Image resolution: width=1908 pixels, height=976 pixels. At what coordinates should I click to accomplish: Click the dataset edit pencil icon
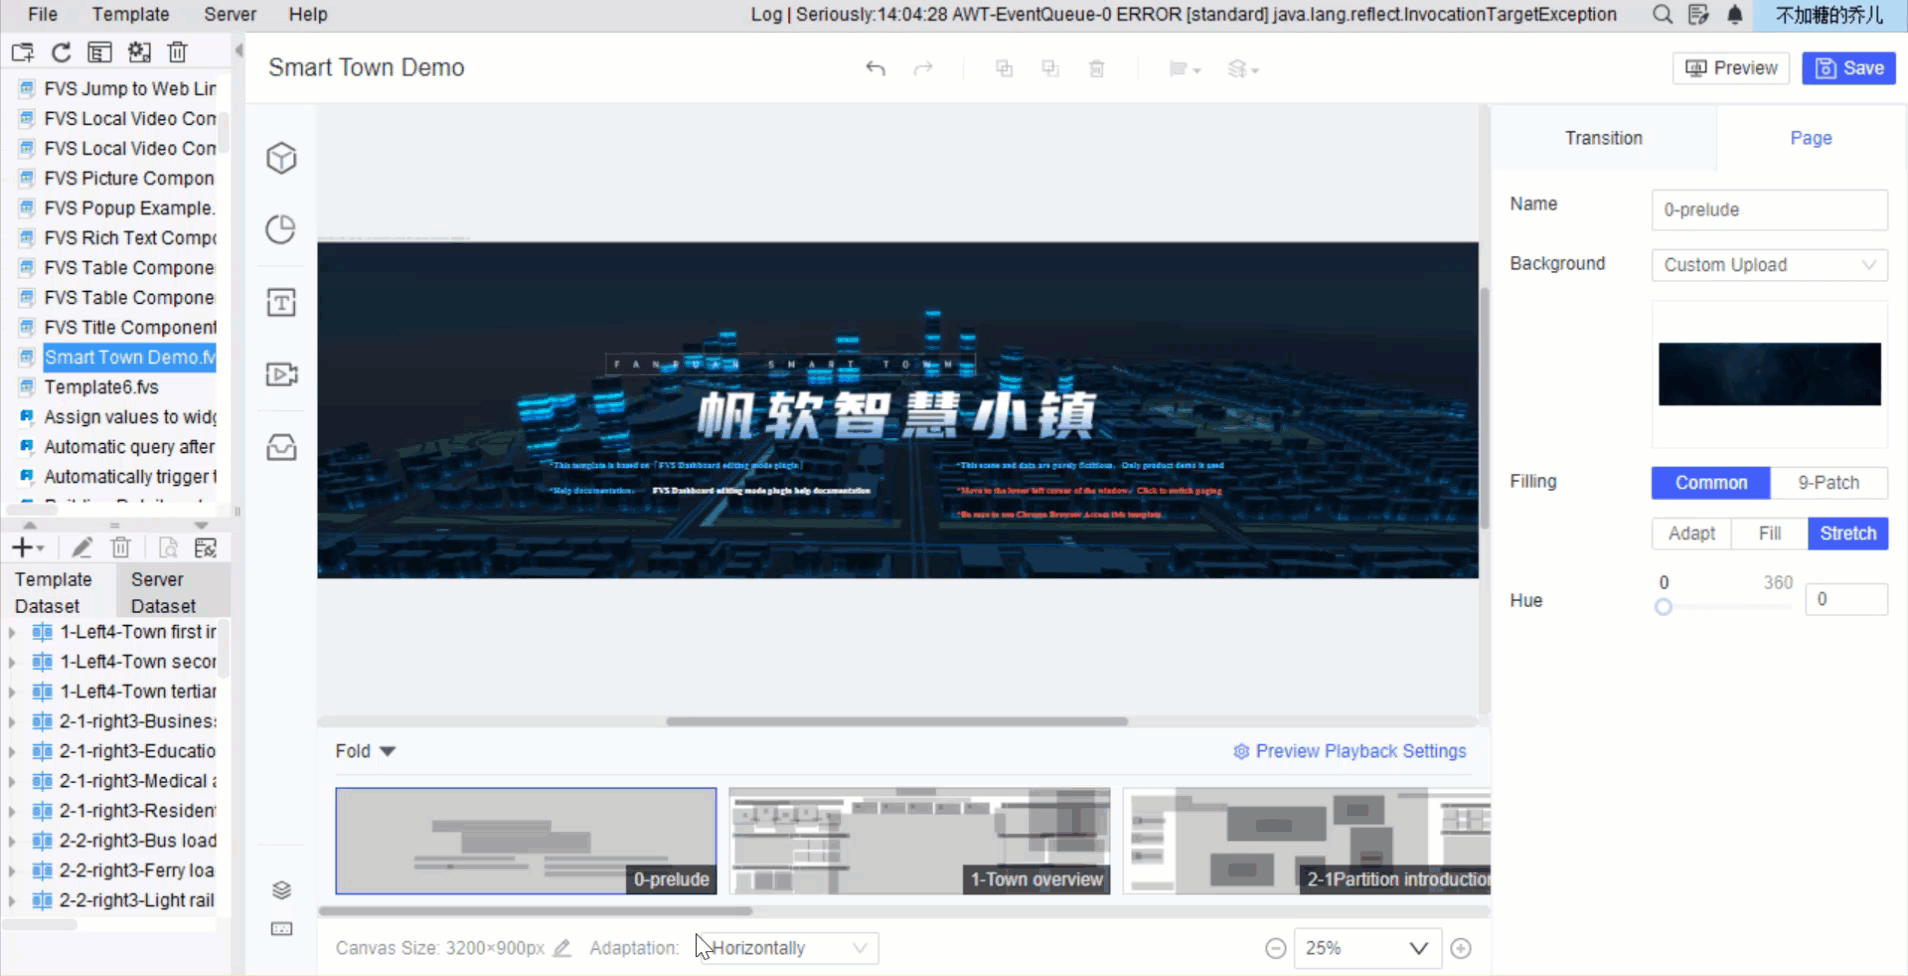[x=82, y=547]
